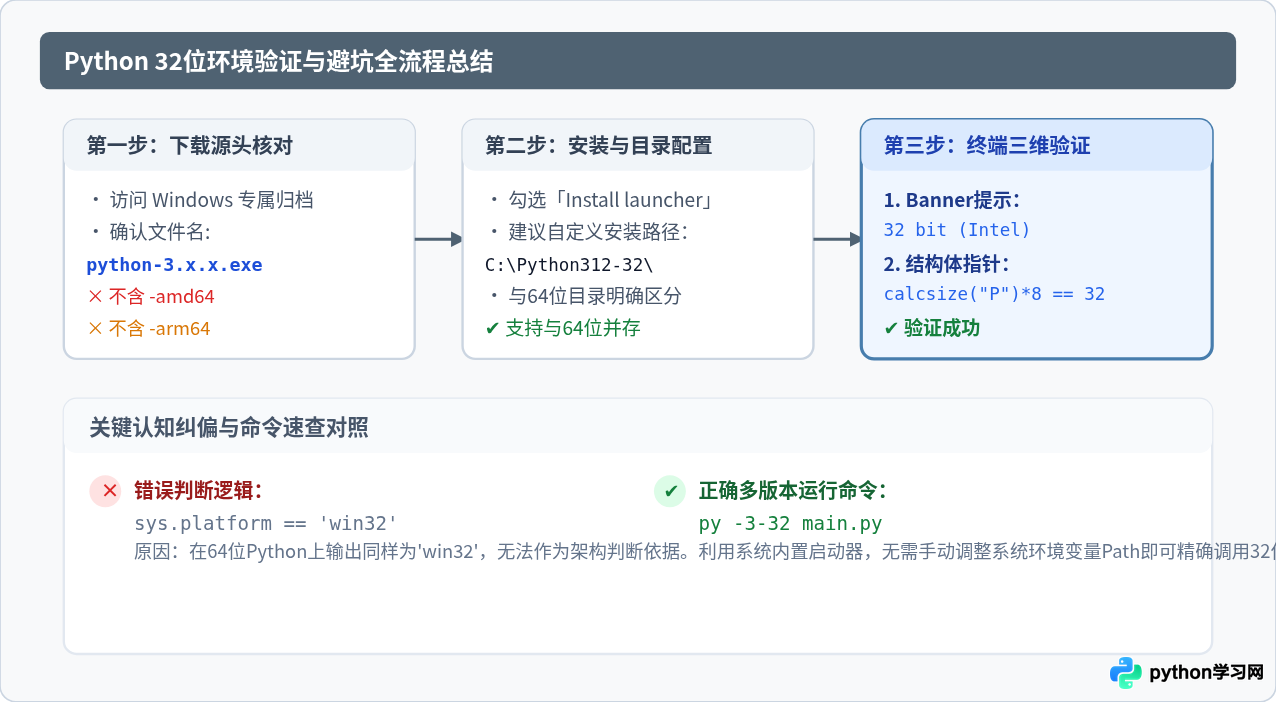Click '正确多版本运行命令:' heading
Screen dimensions: 1276x702
coord(793,491)
